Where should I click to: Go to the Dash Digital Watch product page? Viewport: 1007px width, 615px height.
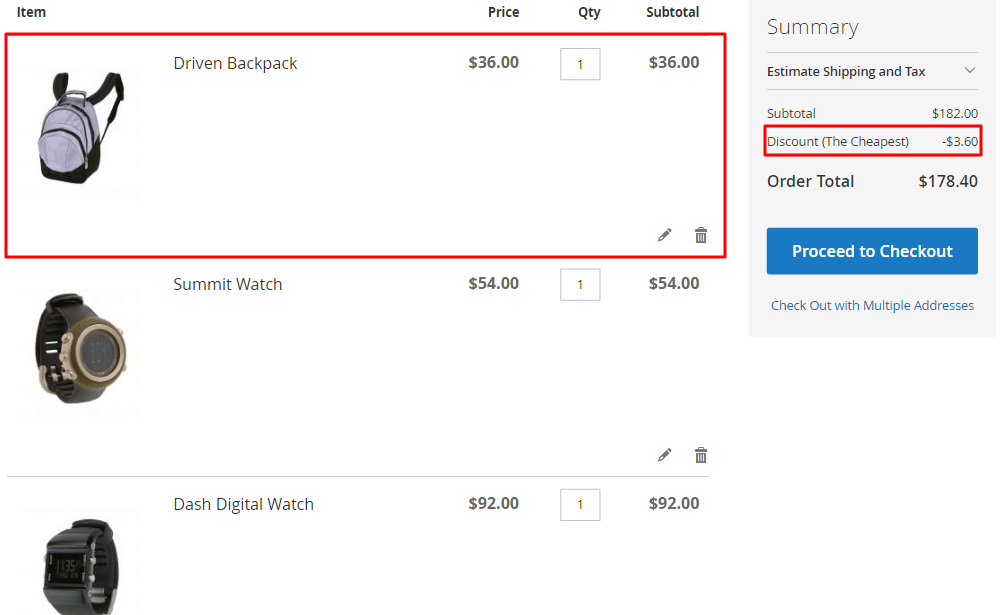point(243,504)
